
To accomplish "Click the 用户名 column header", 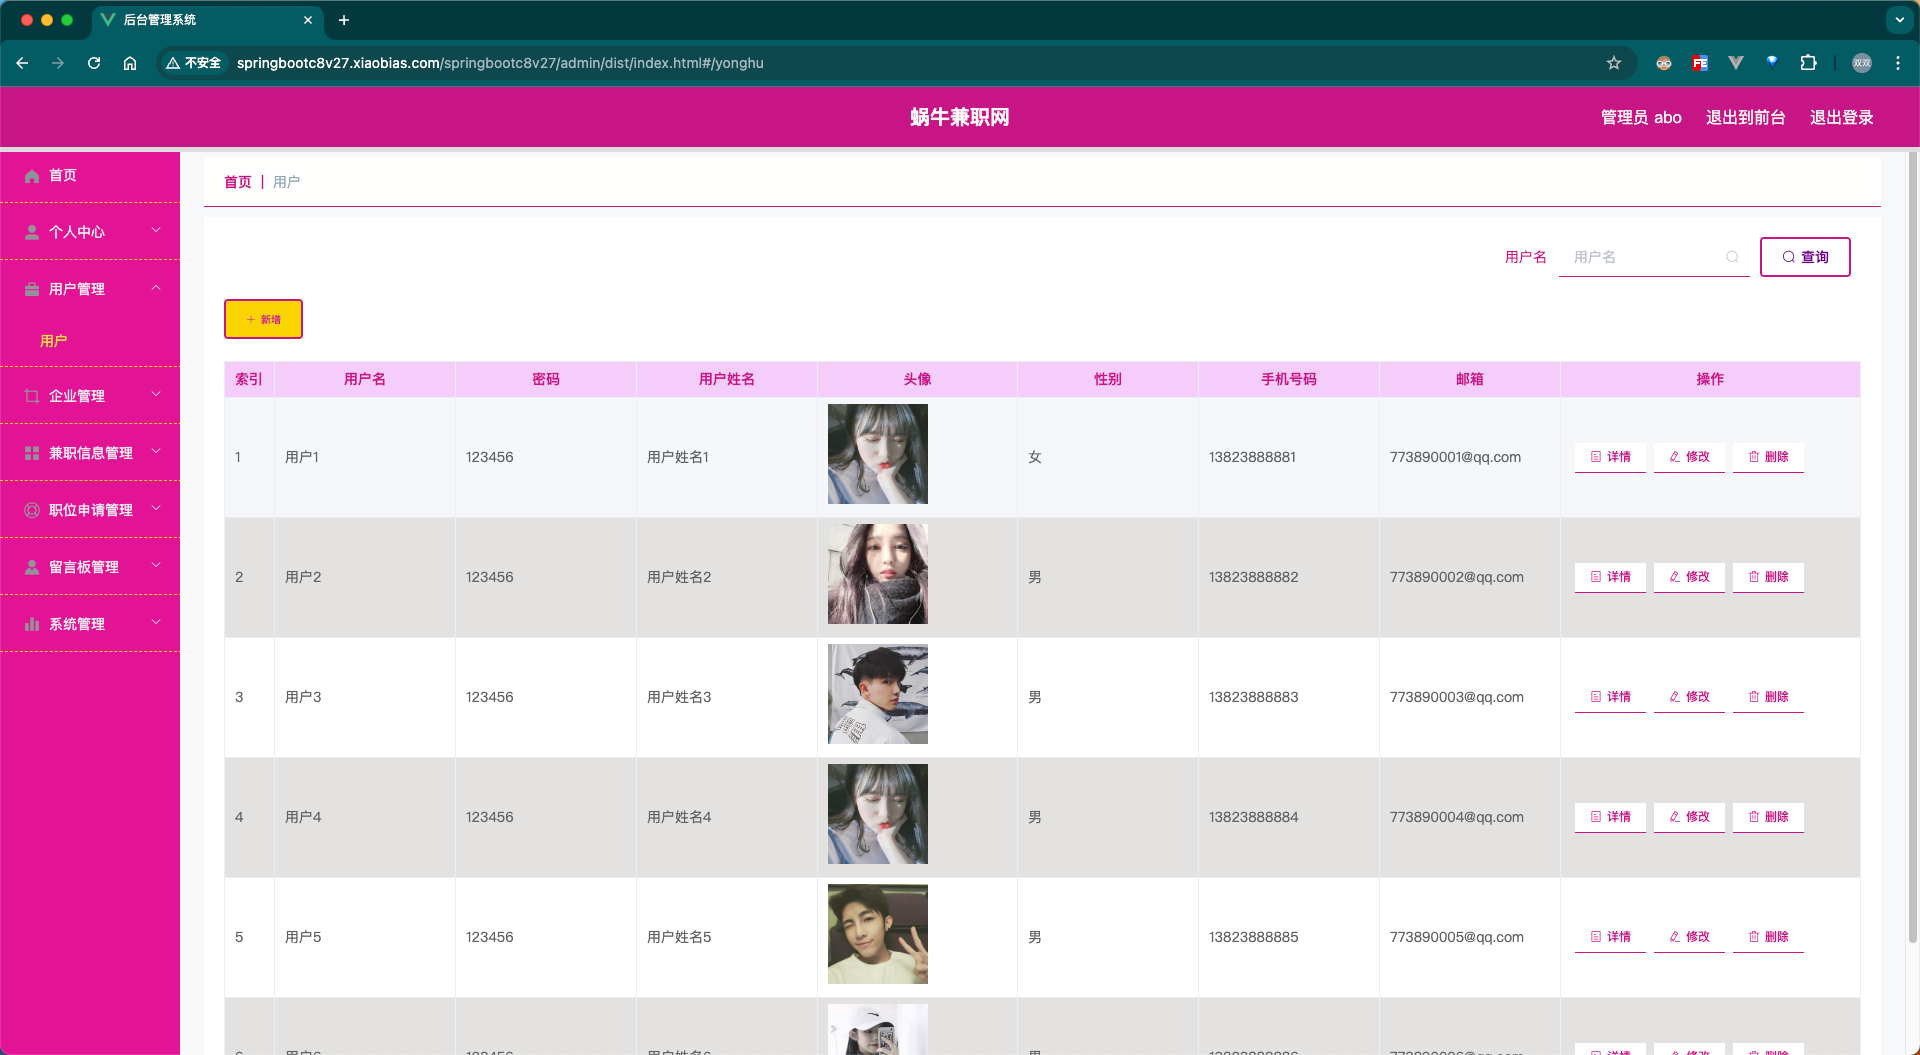I will click(365, 379).
